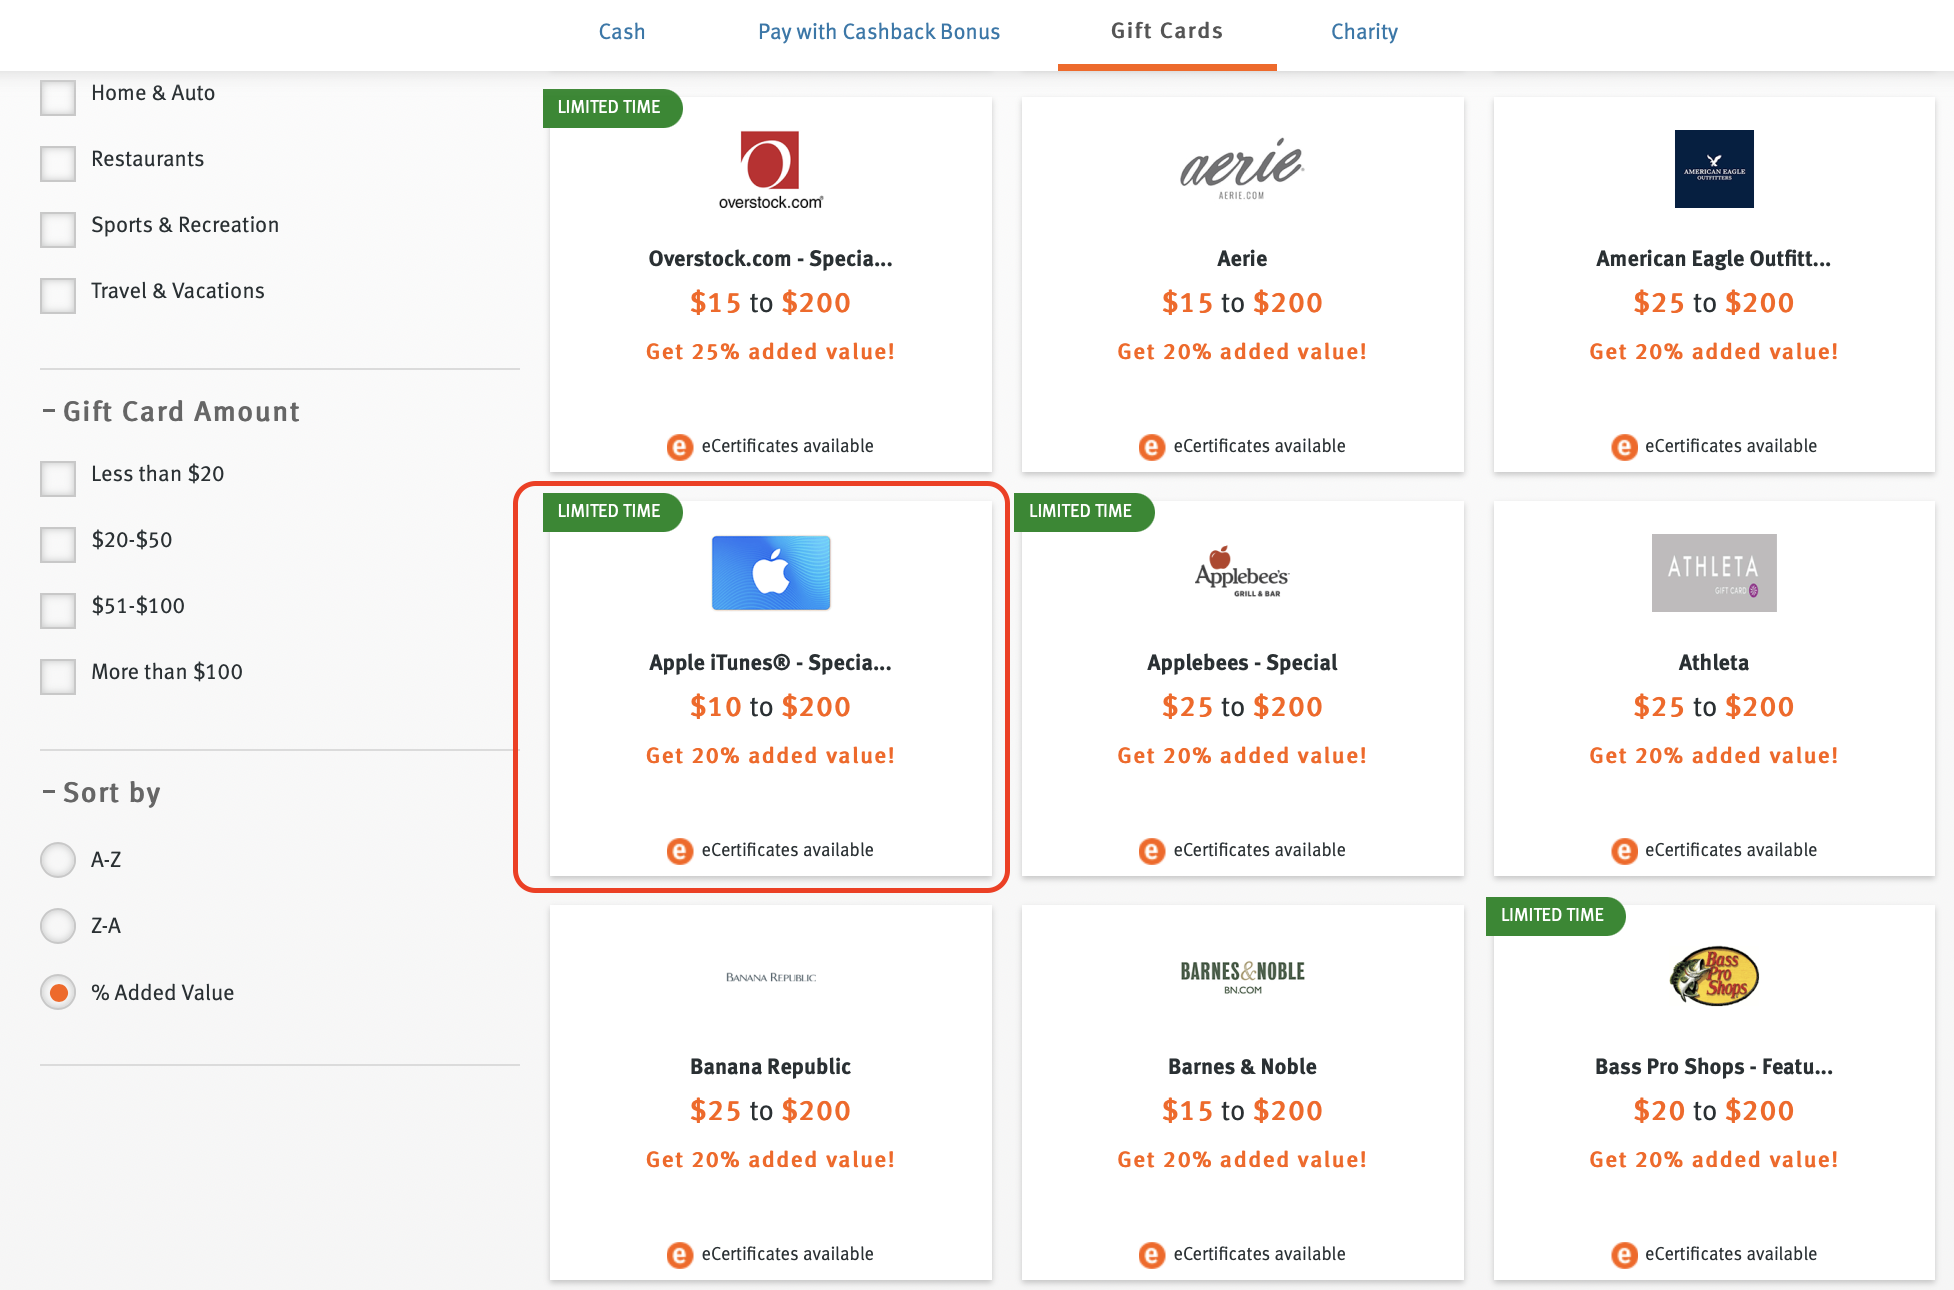Click the Athleta gift card image

[x=1713, y=573]
